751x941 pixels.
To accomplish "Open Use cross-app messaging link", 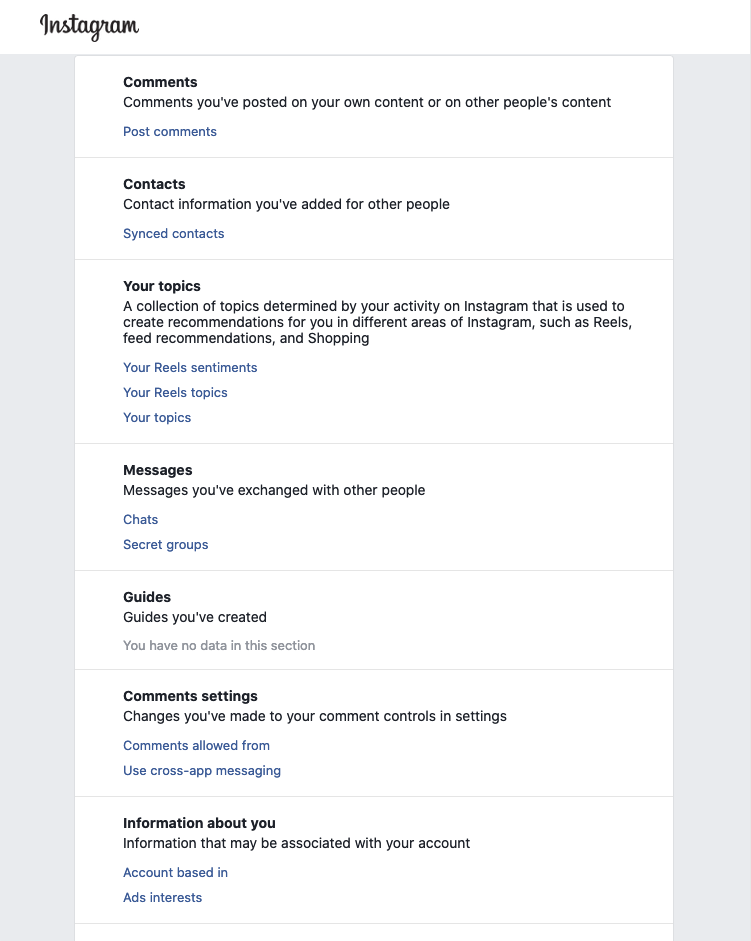I will [202, 771].
